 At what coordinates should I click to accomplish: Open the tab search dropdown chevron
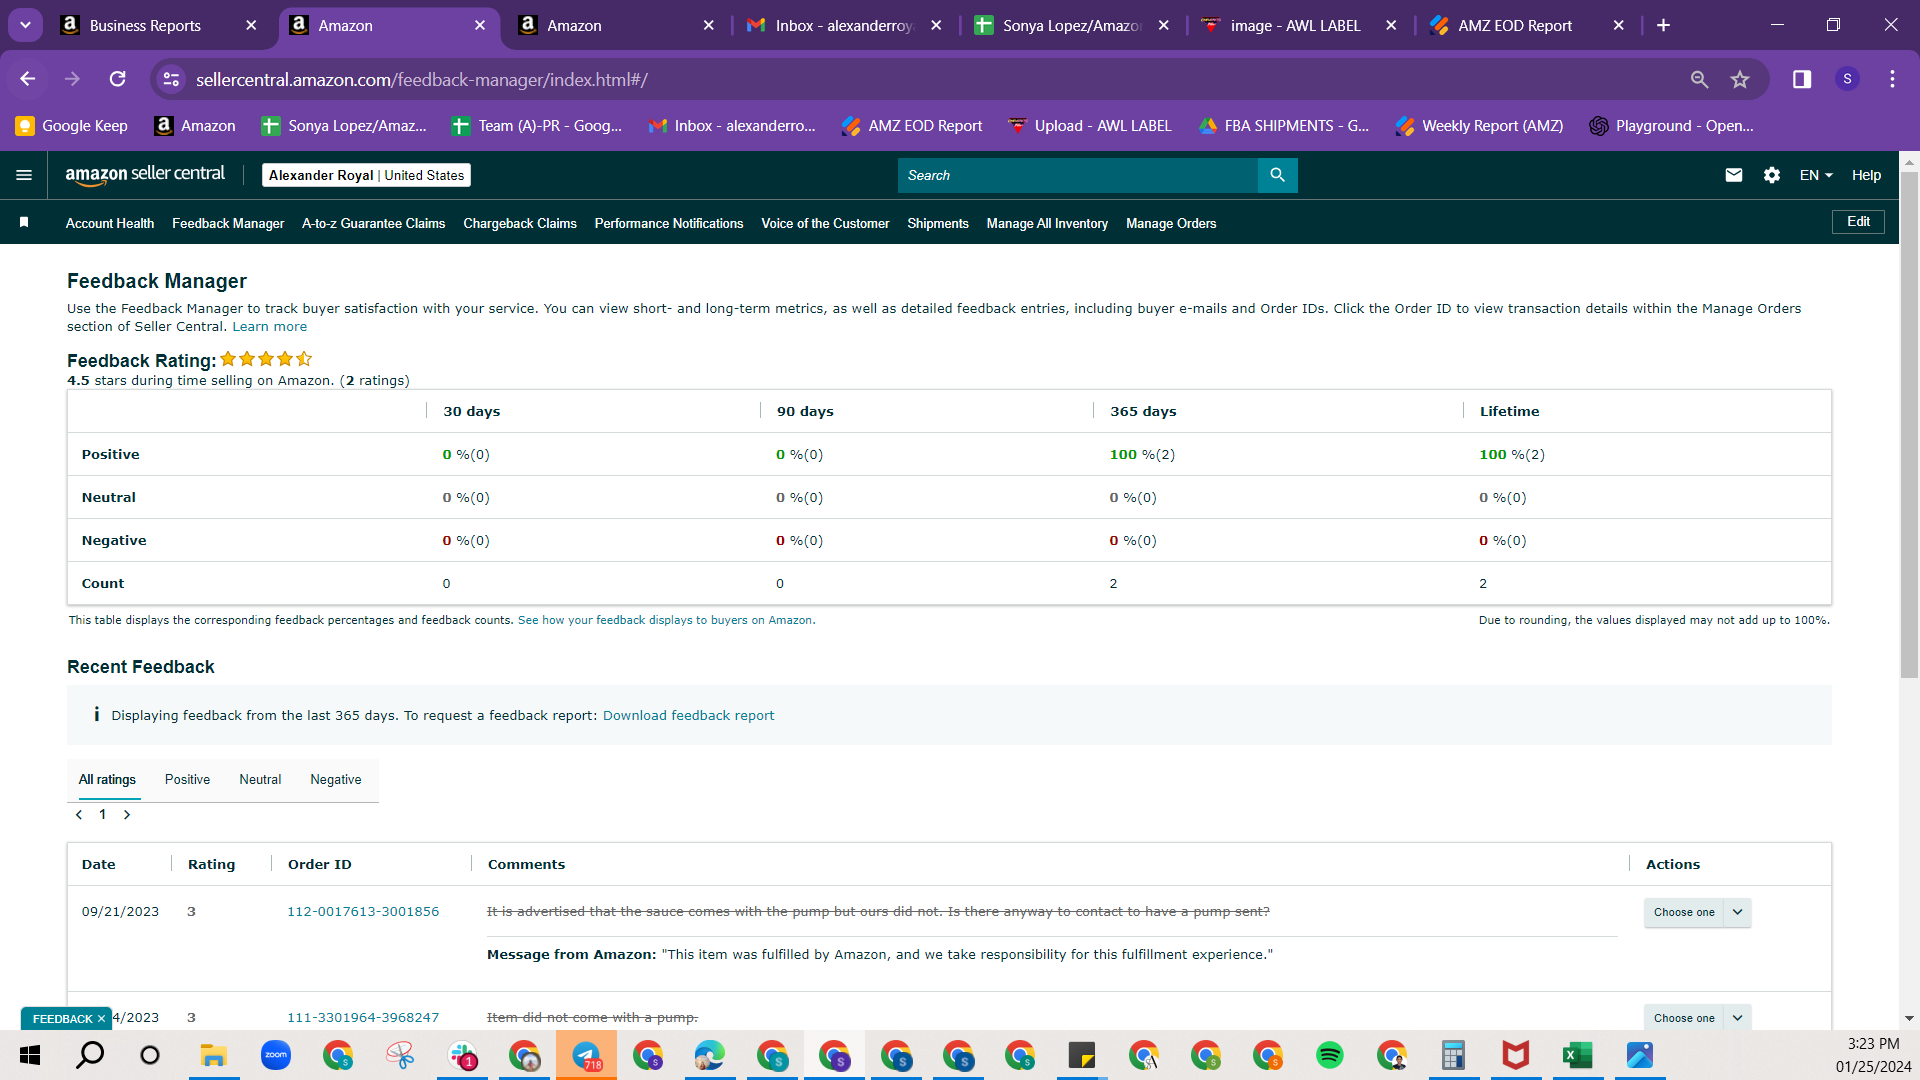pos(25,25)
